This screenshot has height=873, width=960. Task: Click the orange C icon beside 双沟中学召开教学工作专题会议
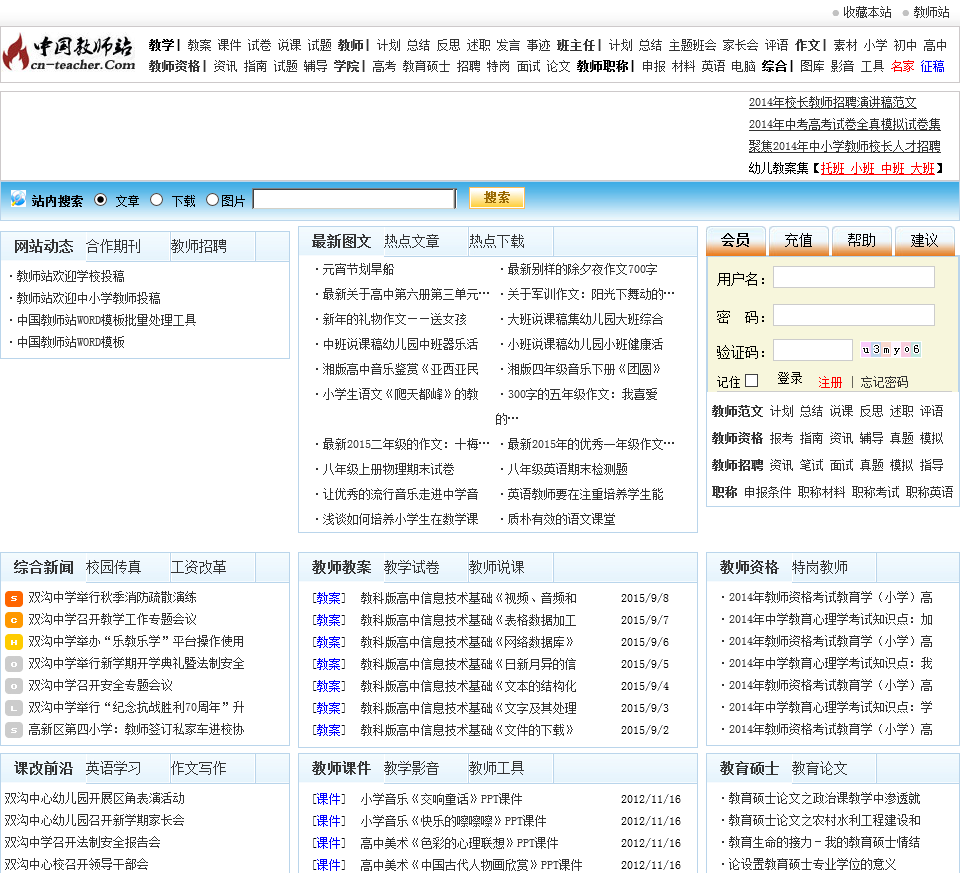tap(13, 620)
